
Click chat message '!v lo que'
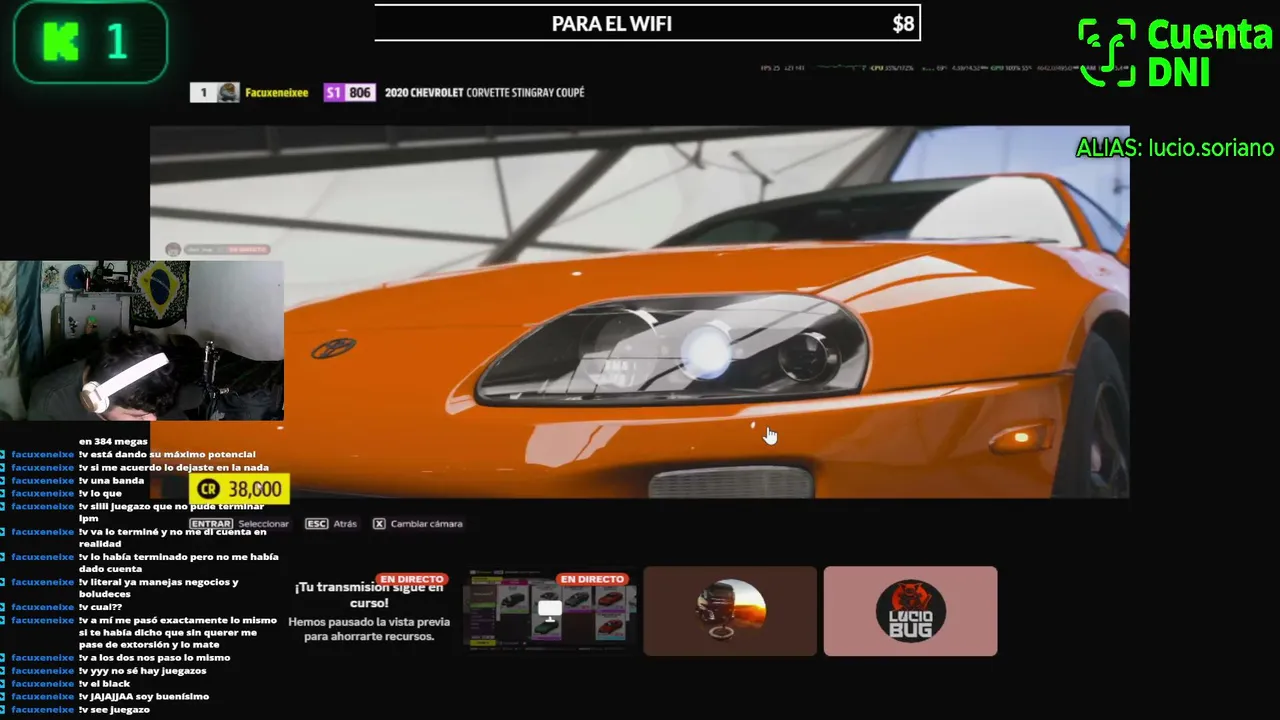coord(100,493)
